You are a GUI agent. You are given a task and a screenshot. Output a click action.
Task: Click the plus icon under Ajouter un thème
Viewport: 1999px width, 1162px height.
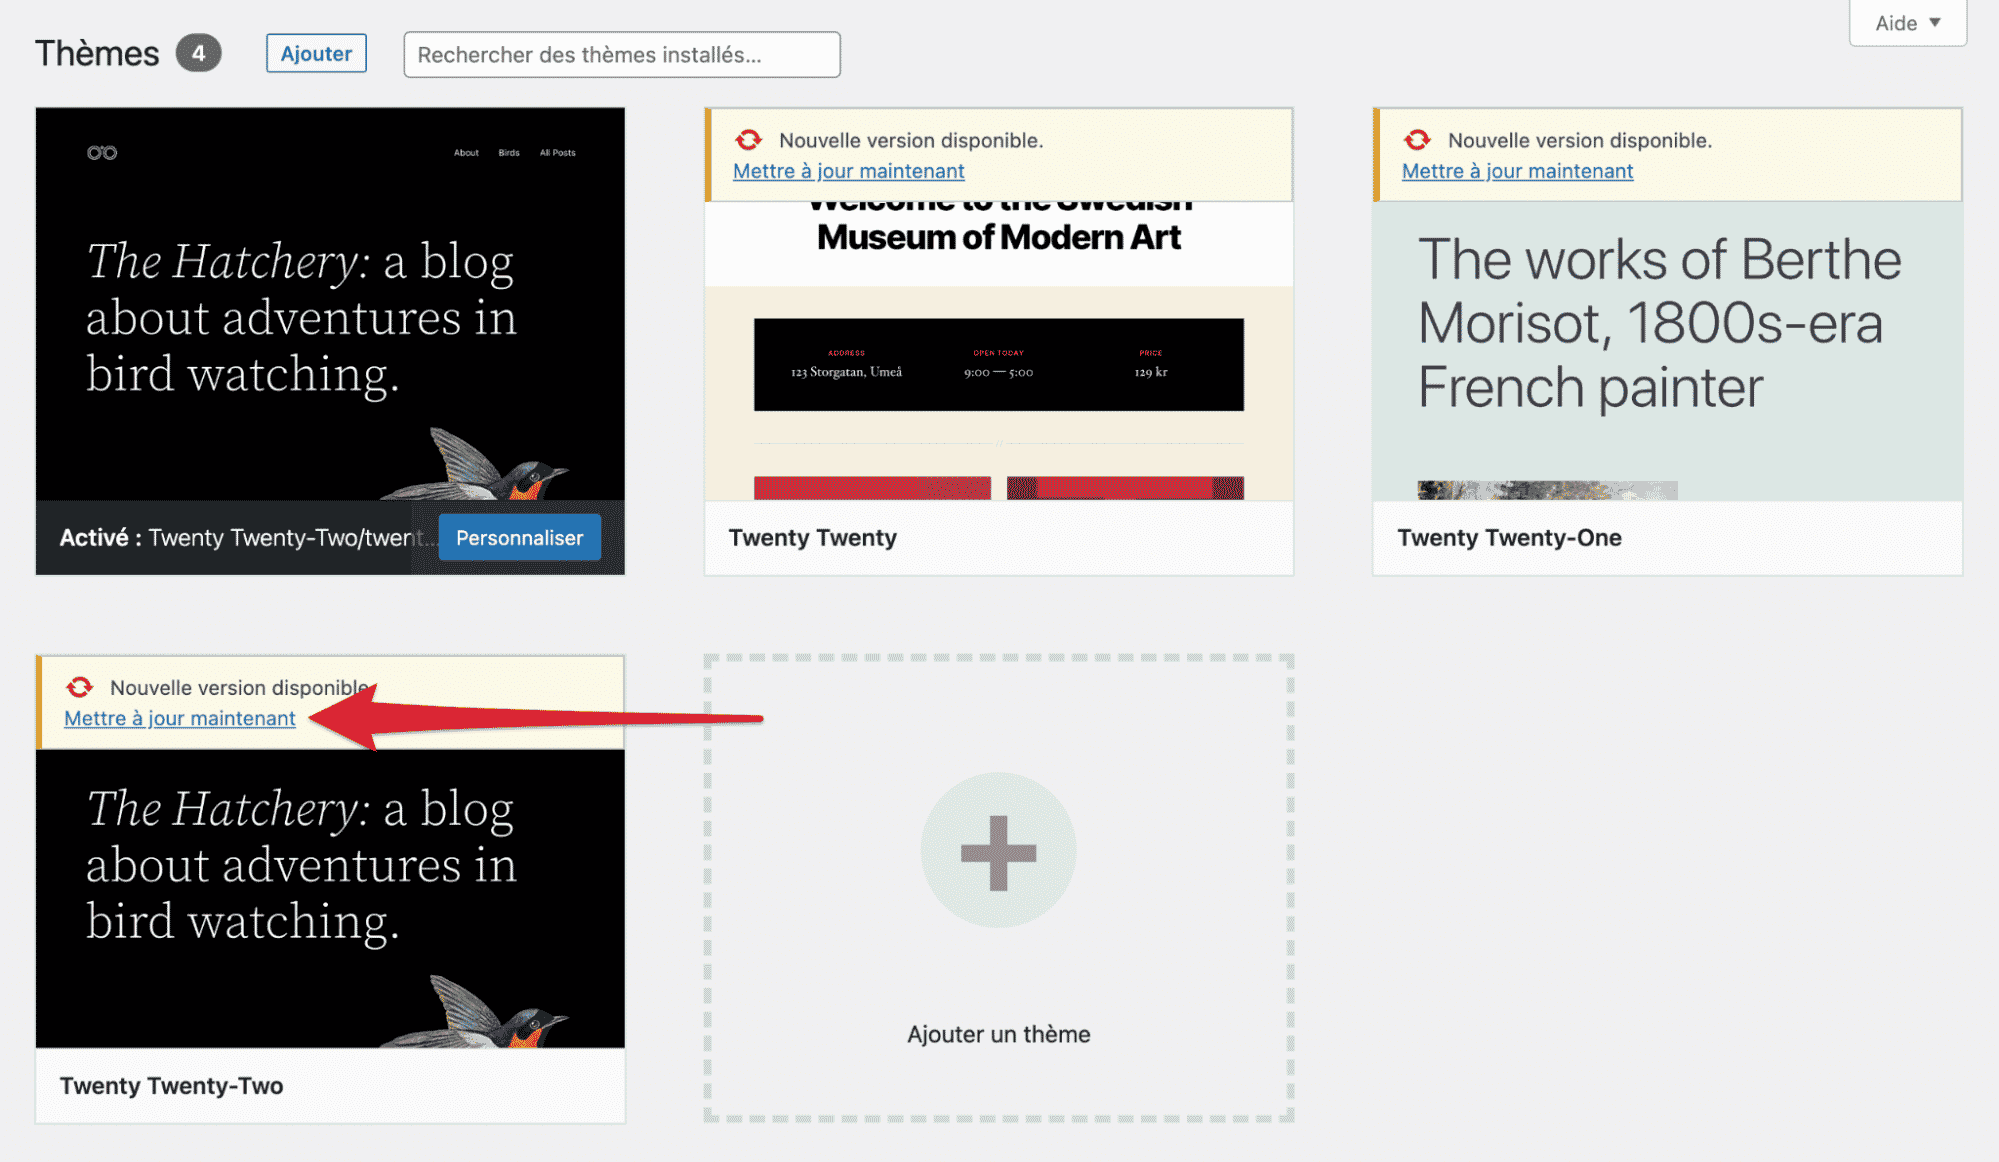point(998,851)
